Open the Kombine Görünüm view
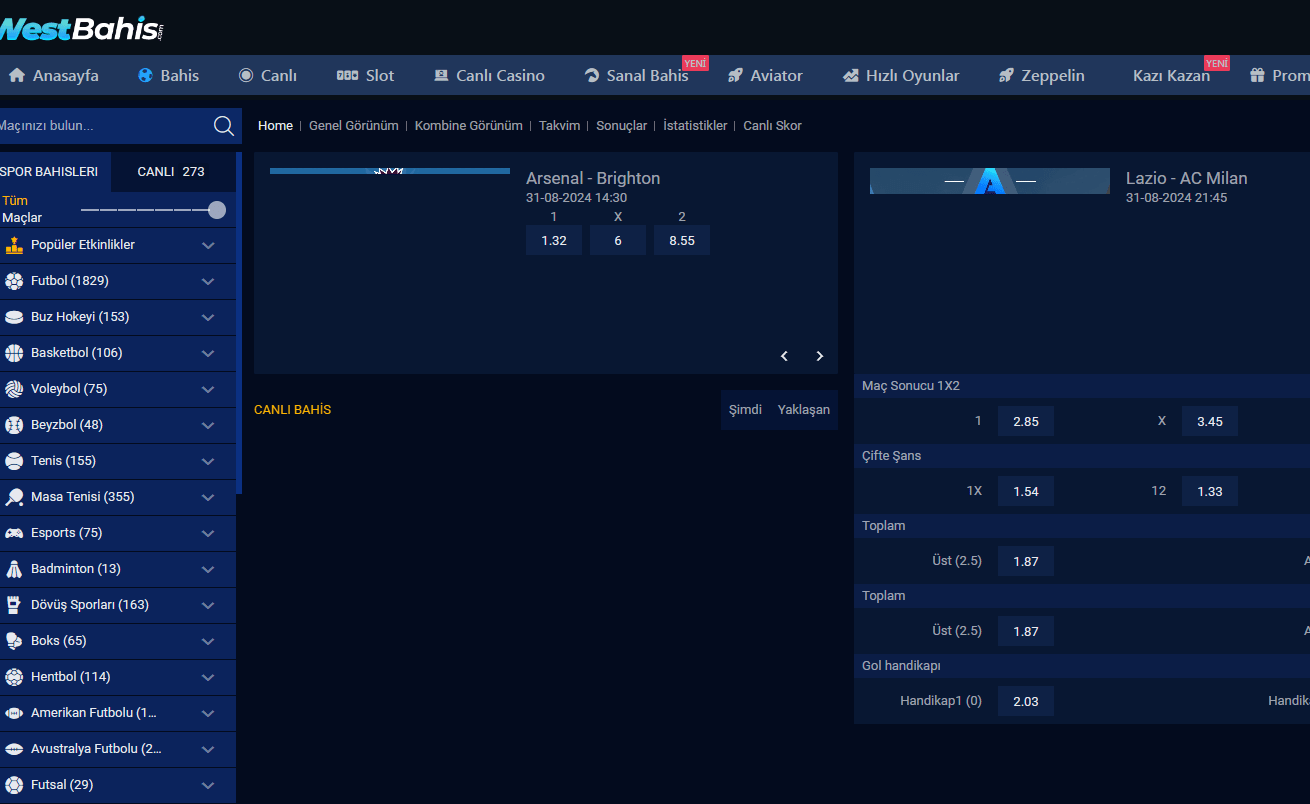This screenshot has height=804, width=1310. 469,126
